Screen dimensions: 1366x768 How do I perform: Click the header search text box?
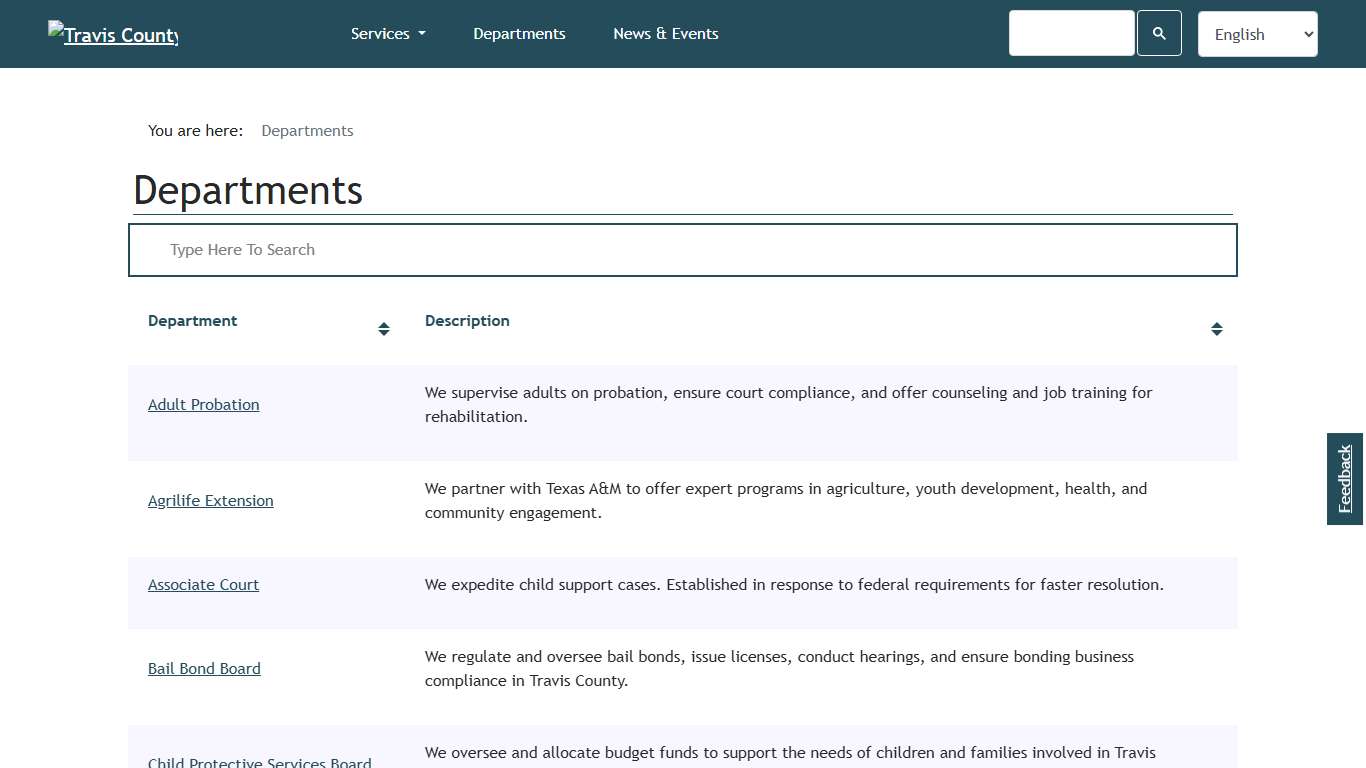coord(1071,34)
